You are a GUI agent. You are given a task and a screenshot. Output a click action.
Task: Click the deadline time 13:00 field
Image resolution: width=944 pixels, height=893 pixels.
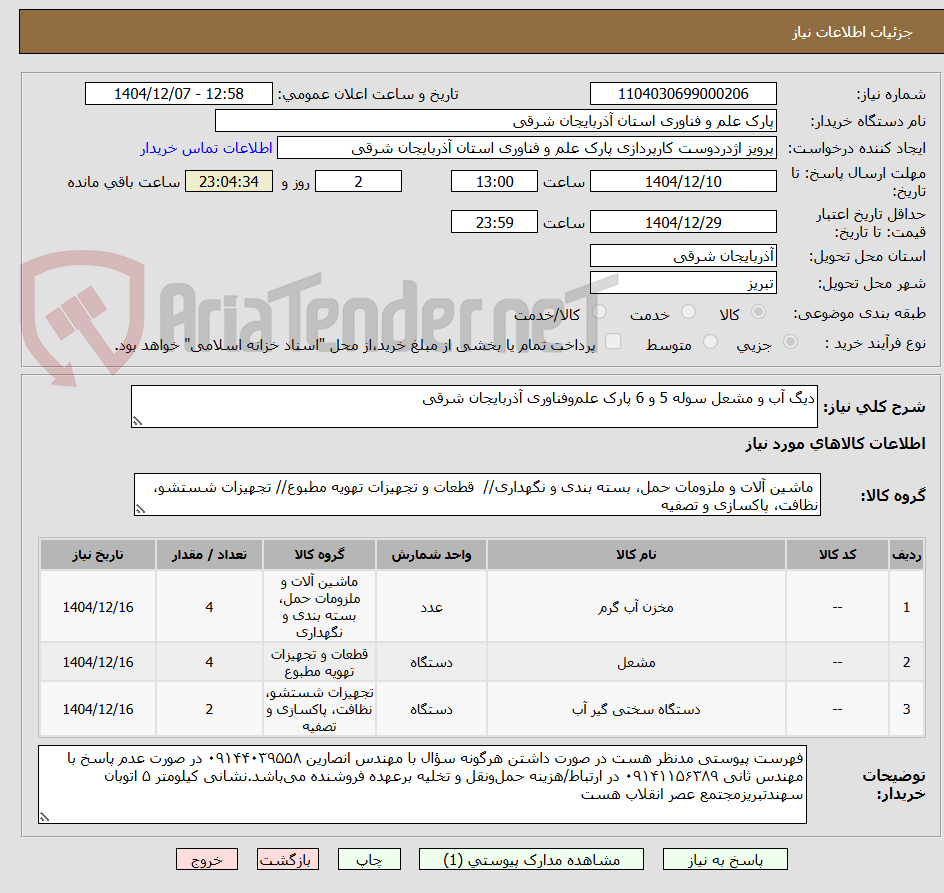[494, 181]
